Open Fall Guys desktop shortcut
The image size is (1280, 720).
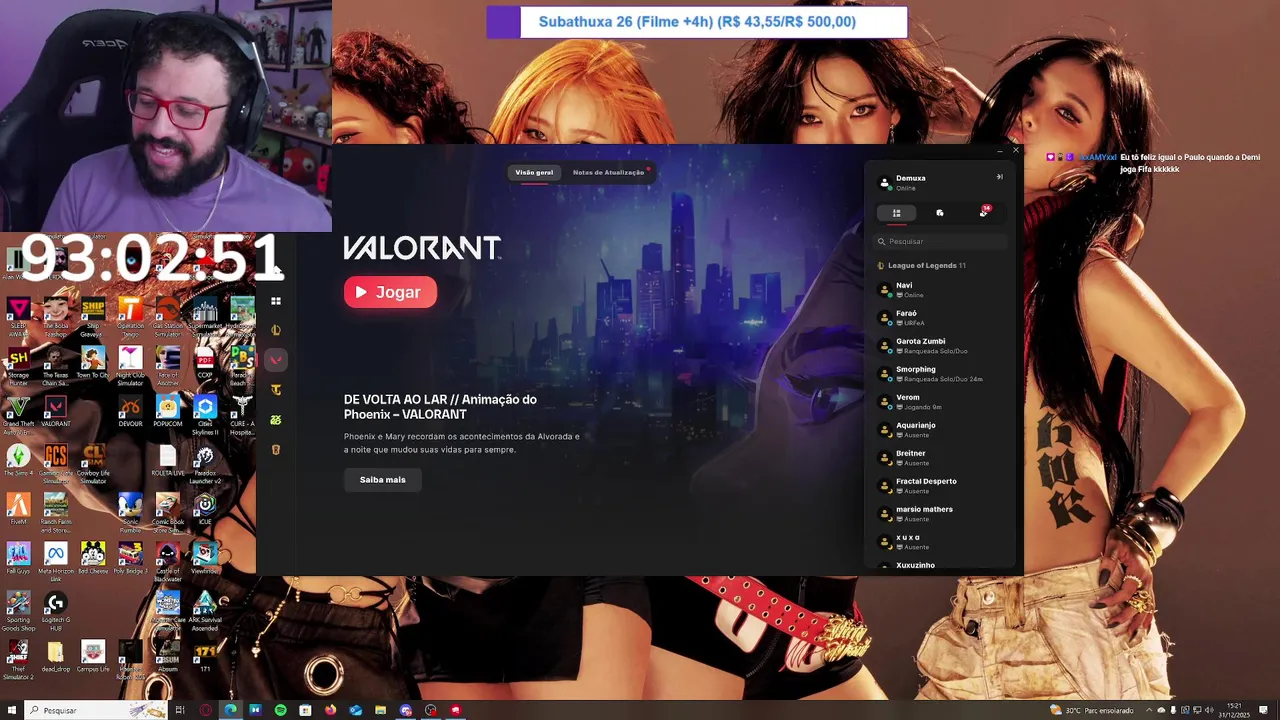pyautogui.click(x=18, y=559)
